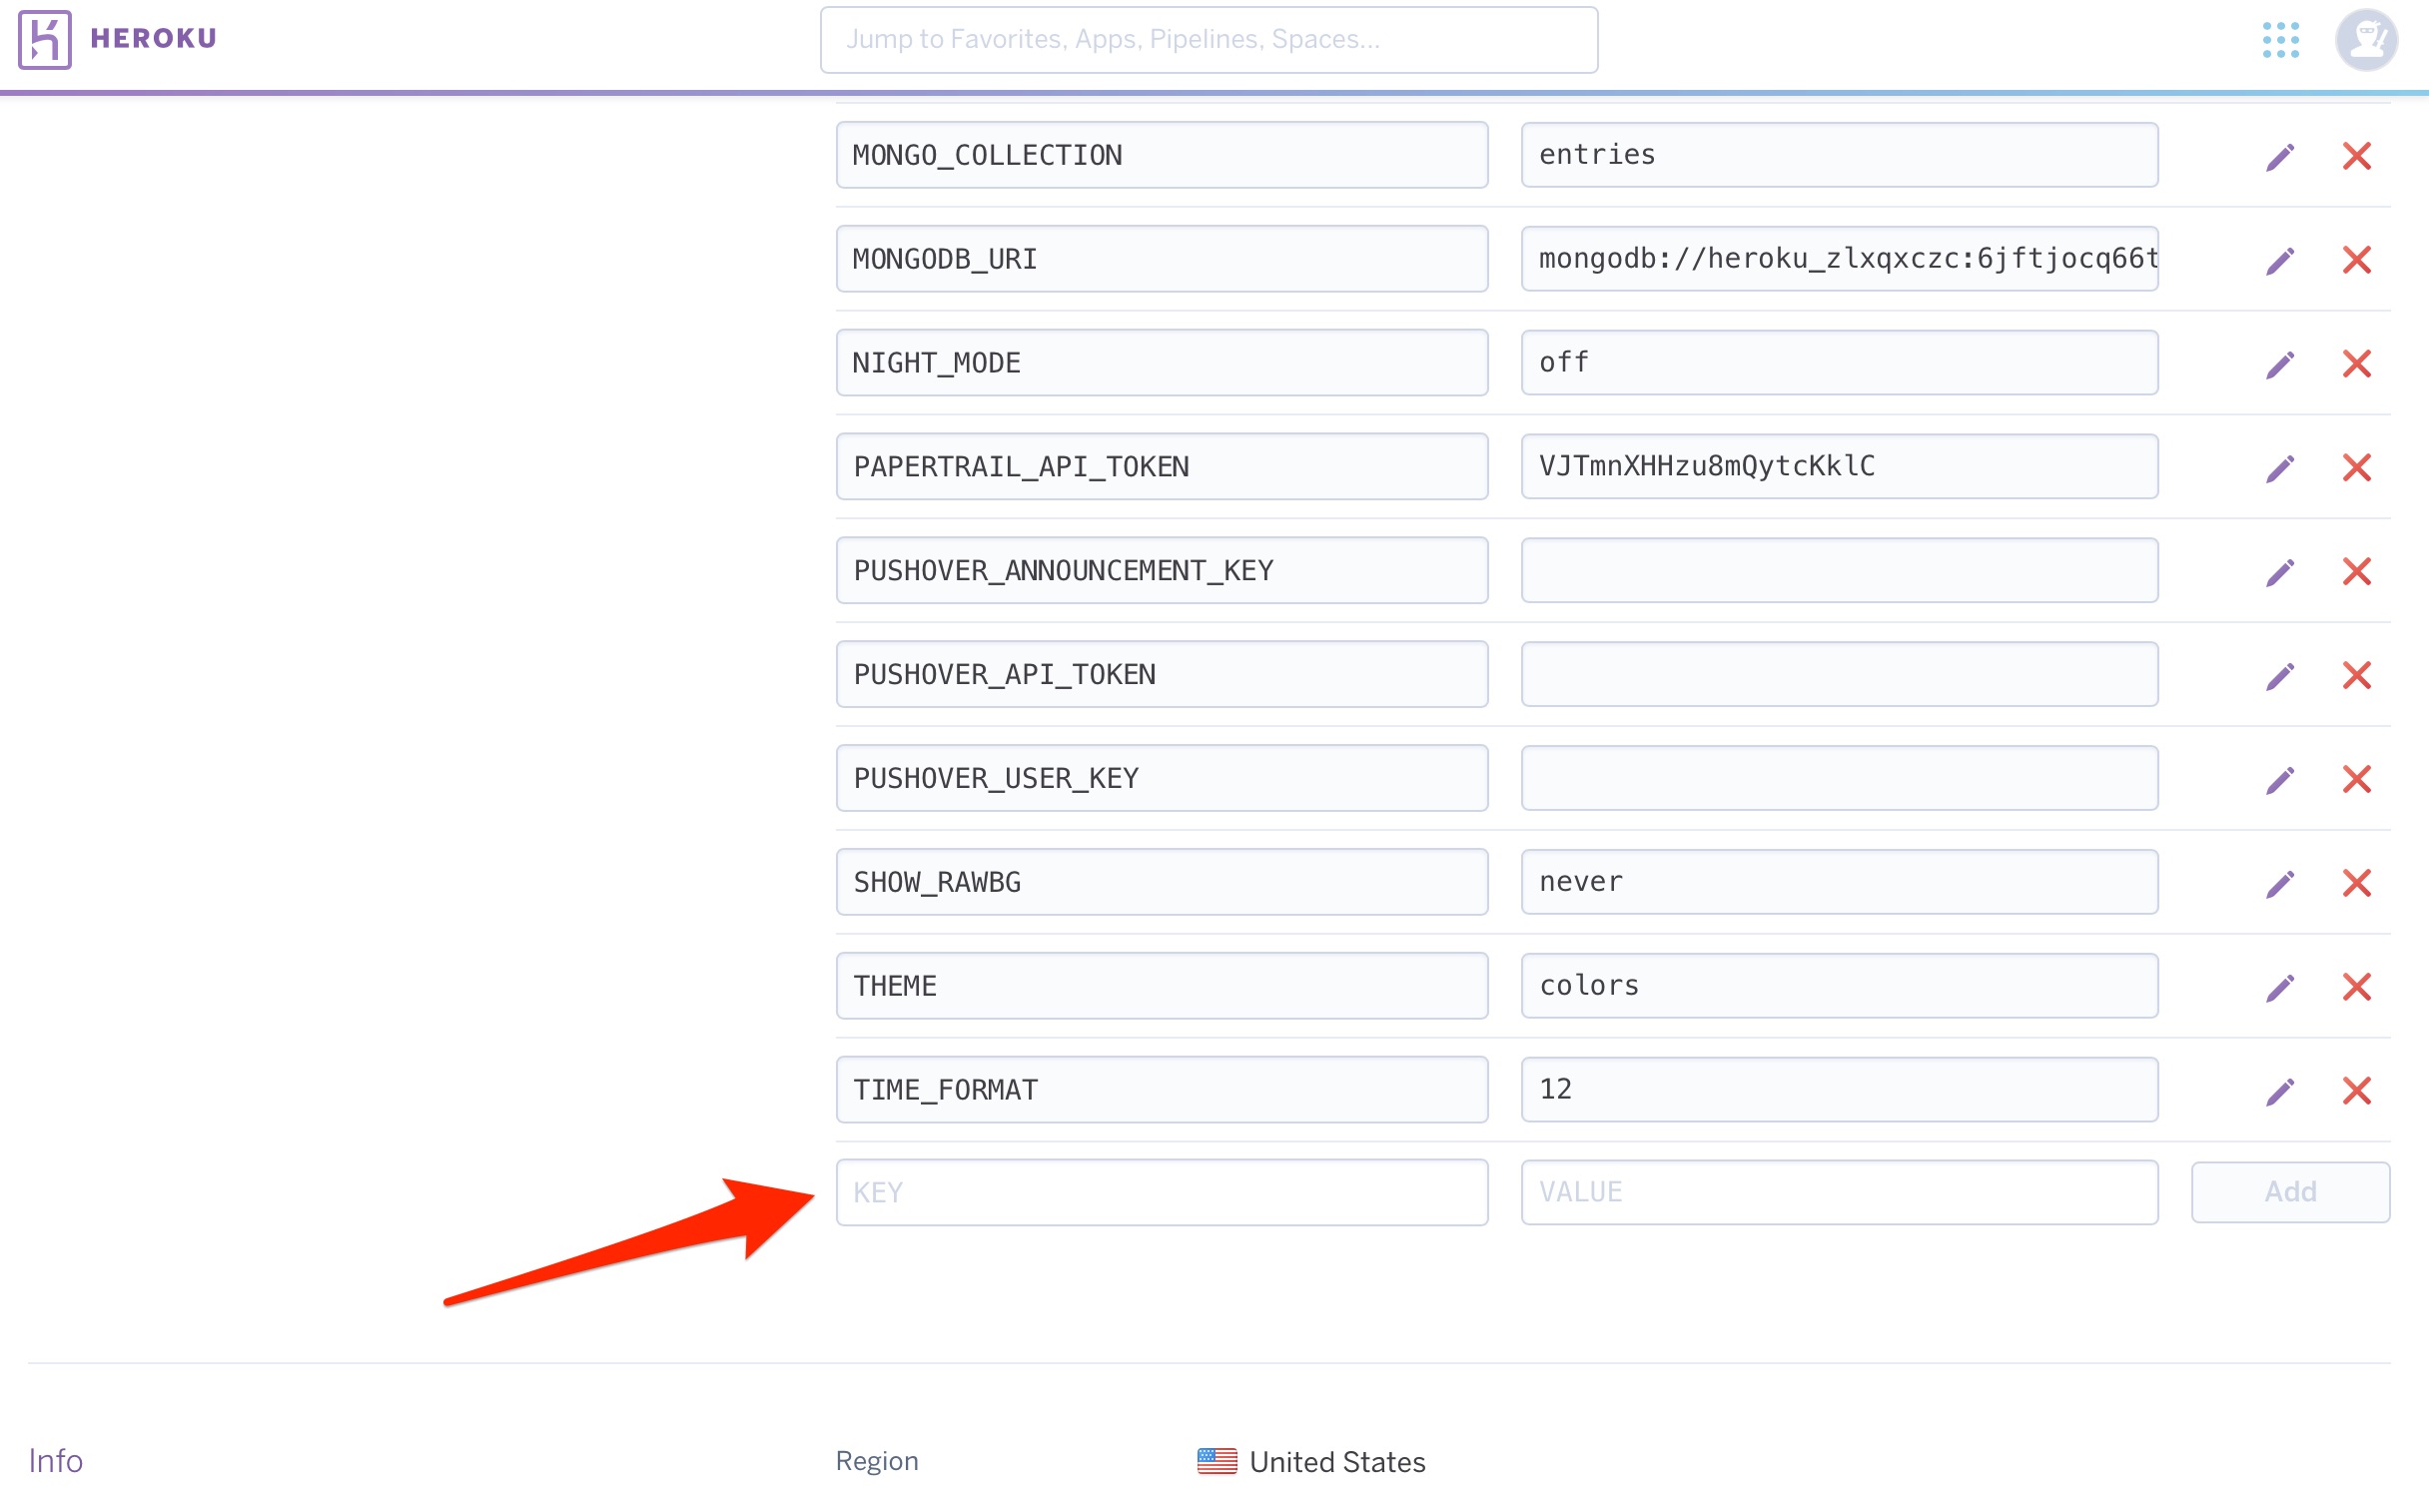Remove the TIME_FORMAT config var
The image size is (2429, 1512).
click(x=2356, y=1091)
